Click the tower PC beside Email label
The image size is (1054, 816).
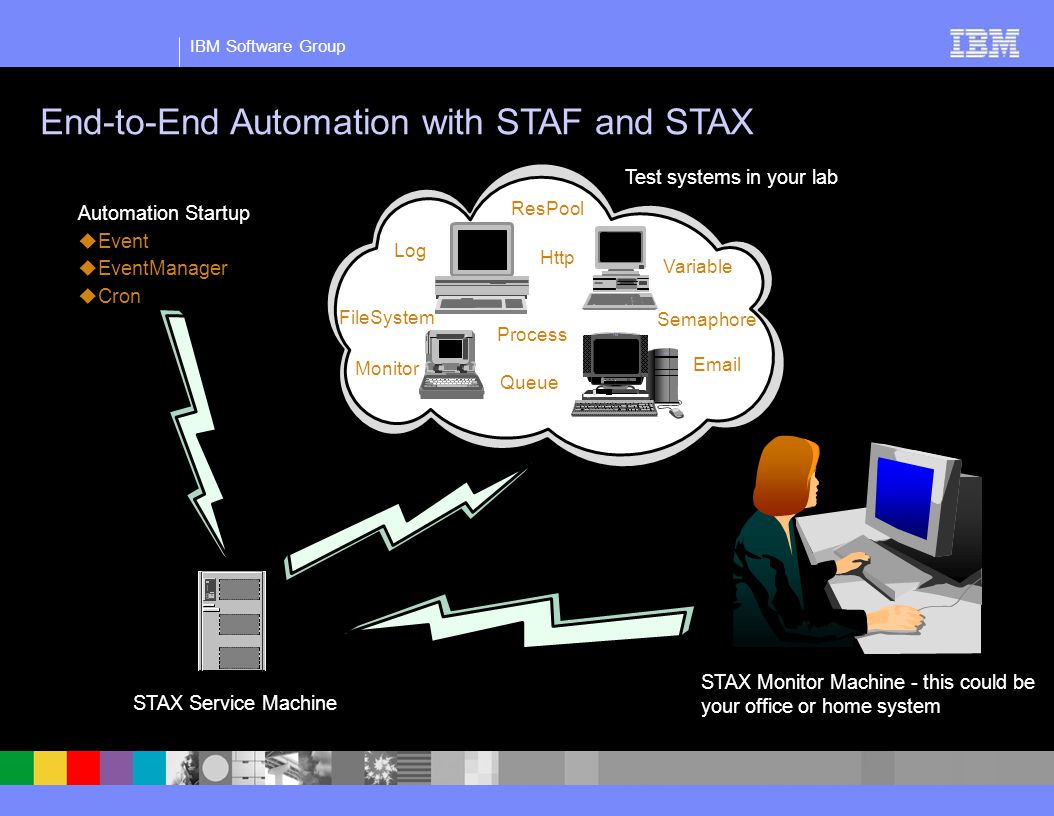pos(628,375)
